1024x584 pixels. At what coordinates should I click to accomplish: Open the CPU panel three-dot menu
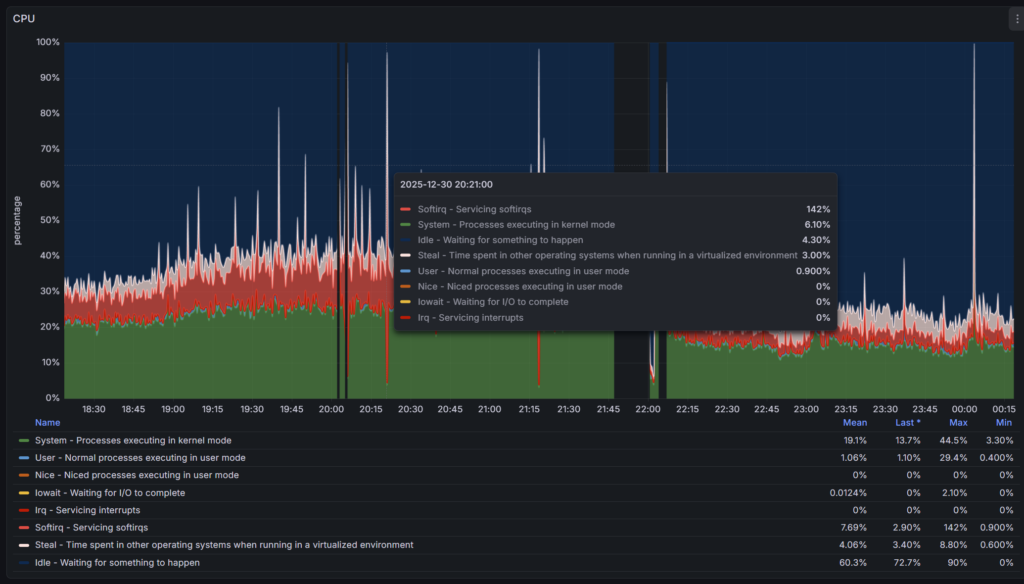click(1016, 19)
